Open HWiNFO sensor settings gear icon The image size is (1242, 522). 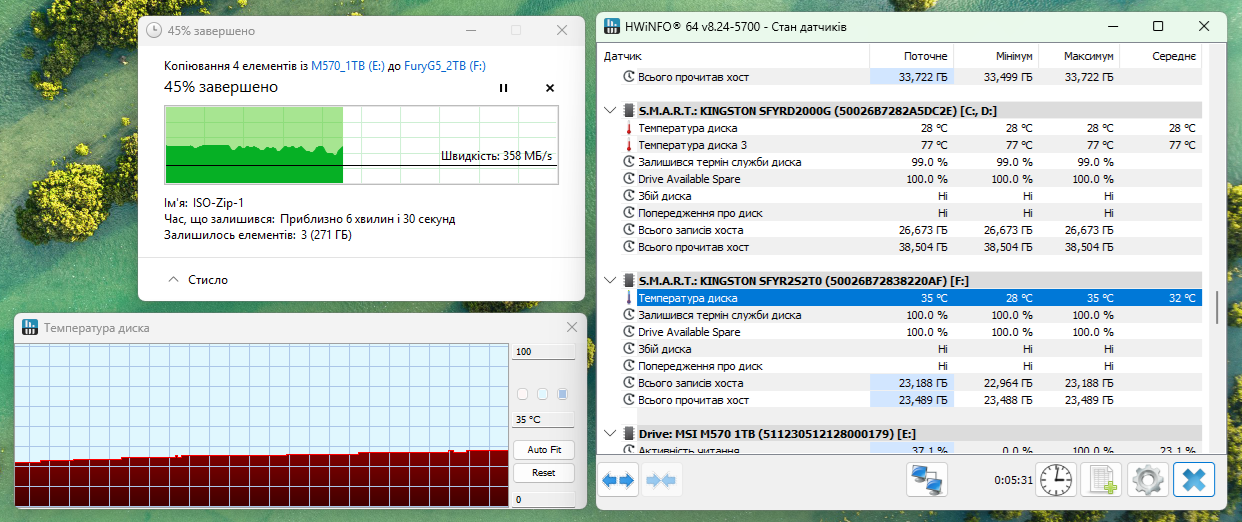[1147, 481]
